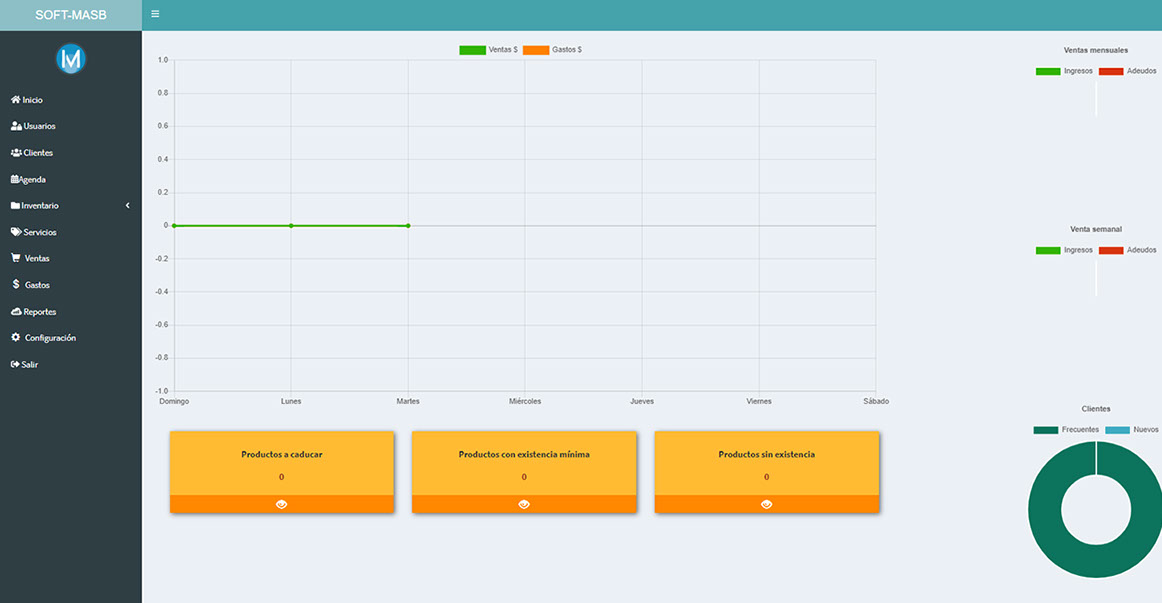Open the Inventario sidebar section
The width and height of the screenshot is (1162, 603).
(40, 206)
